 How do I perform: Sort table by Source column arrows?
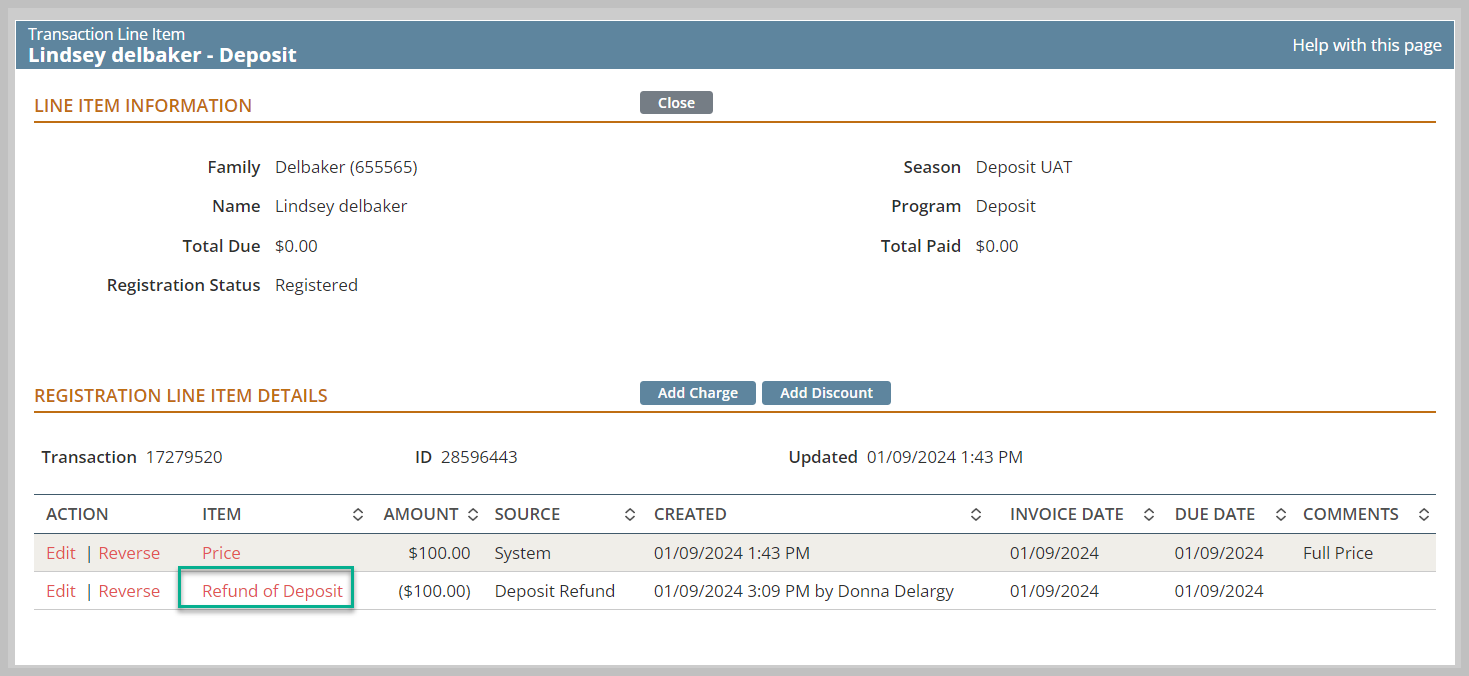pyautogui.click(x=630, y=515)
